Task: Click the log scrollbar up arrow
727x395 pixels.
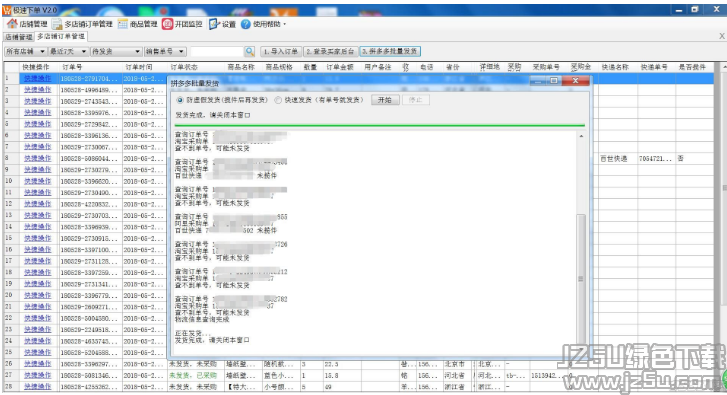Action: [580, 136]
